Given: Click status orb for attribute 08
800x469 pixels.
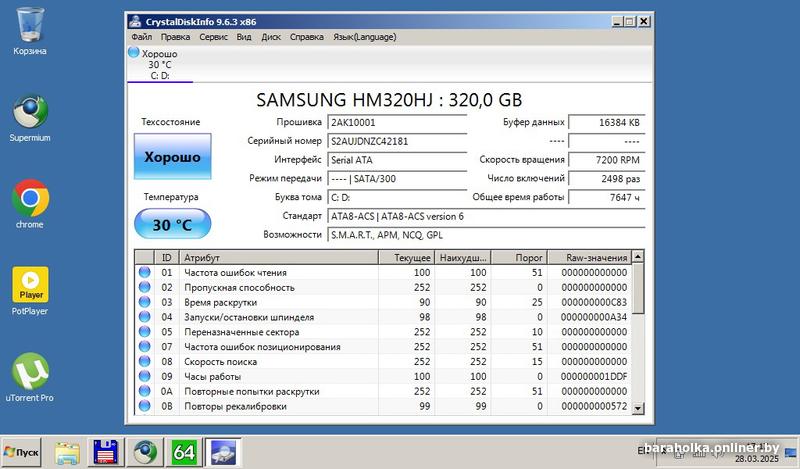Looking at the screenshot, I should [x=144, y=361].
